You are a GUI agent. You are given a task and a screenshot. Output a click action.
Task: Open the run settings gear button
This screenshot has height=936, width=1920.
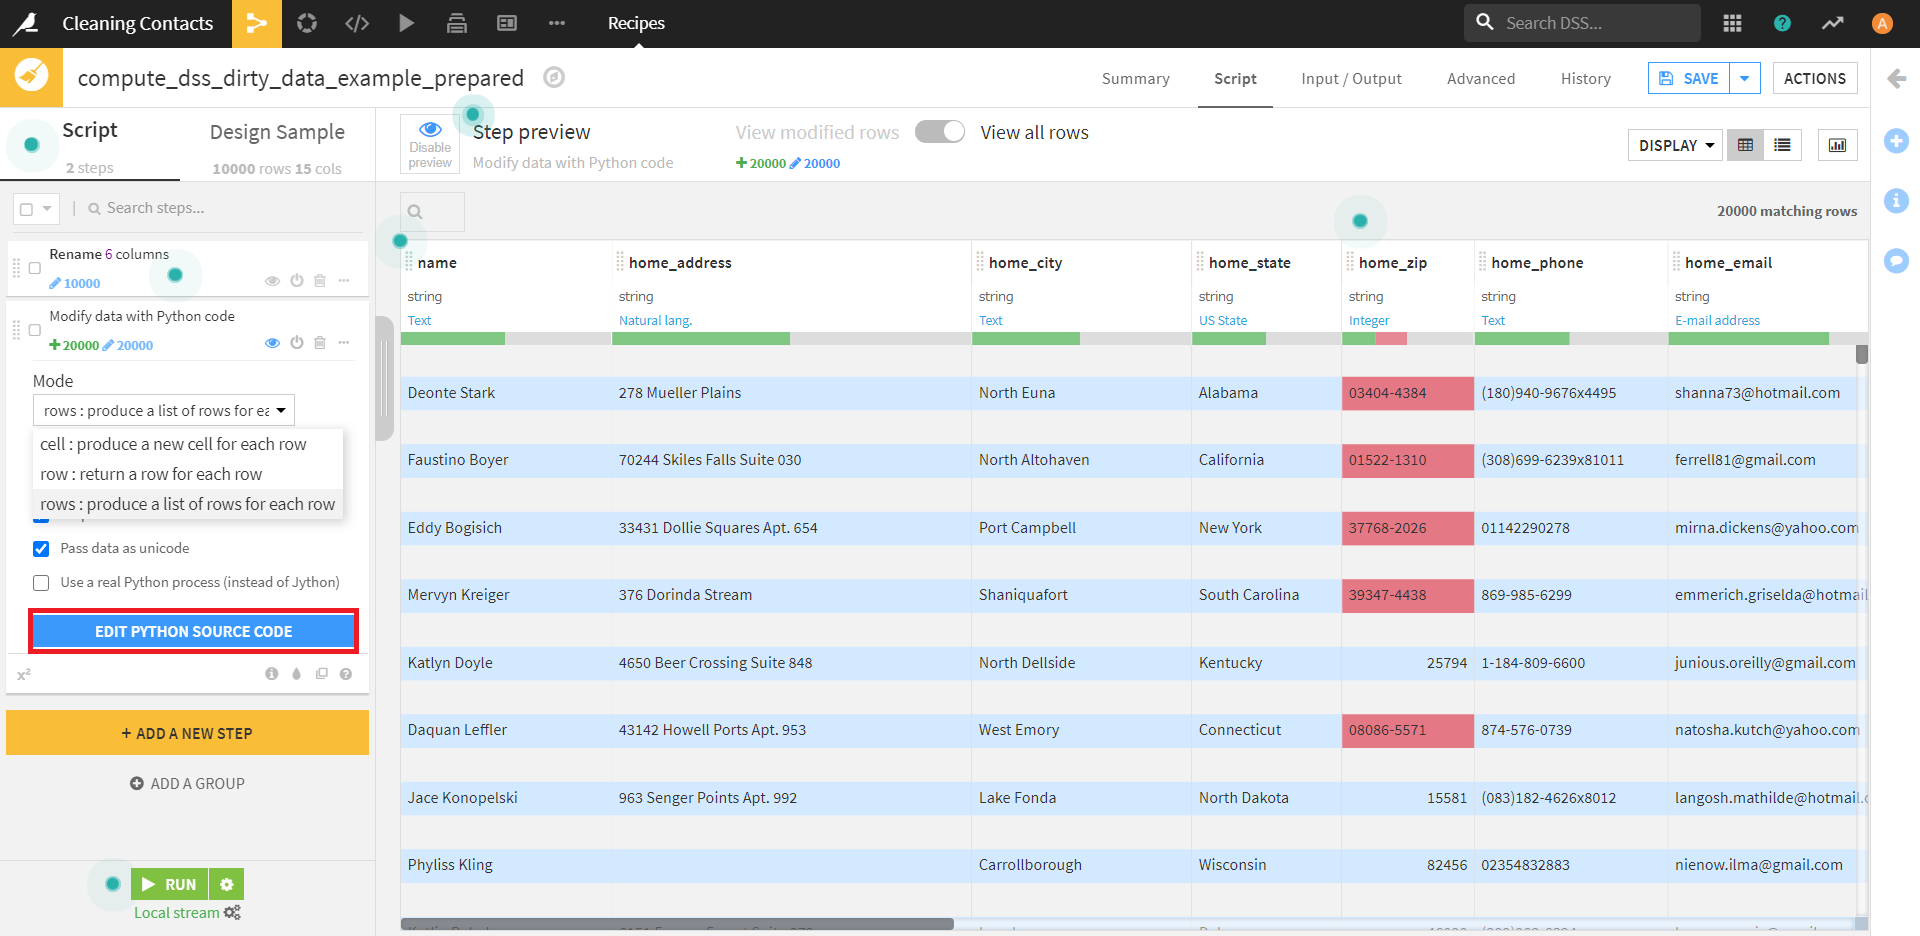coord(227,884)
